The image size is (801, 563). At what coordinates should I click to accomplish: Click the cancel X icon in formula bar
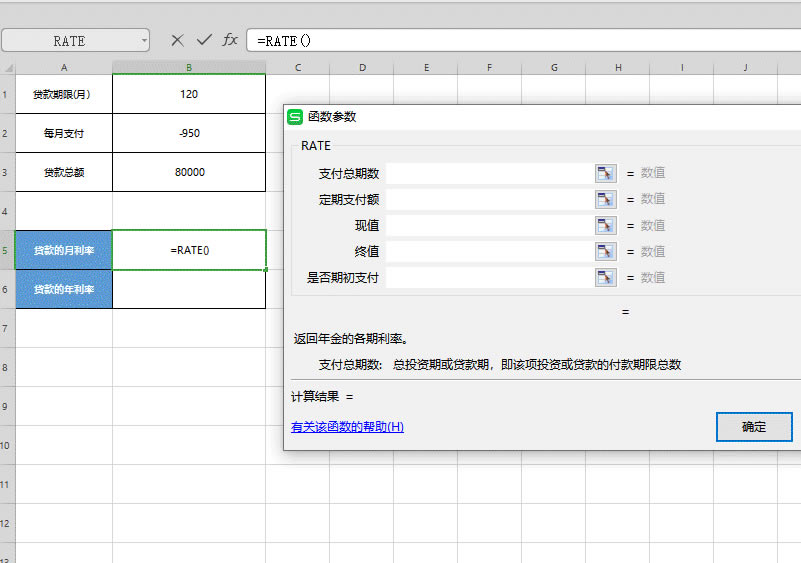(x=177, y=40)
